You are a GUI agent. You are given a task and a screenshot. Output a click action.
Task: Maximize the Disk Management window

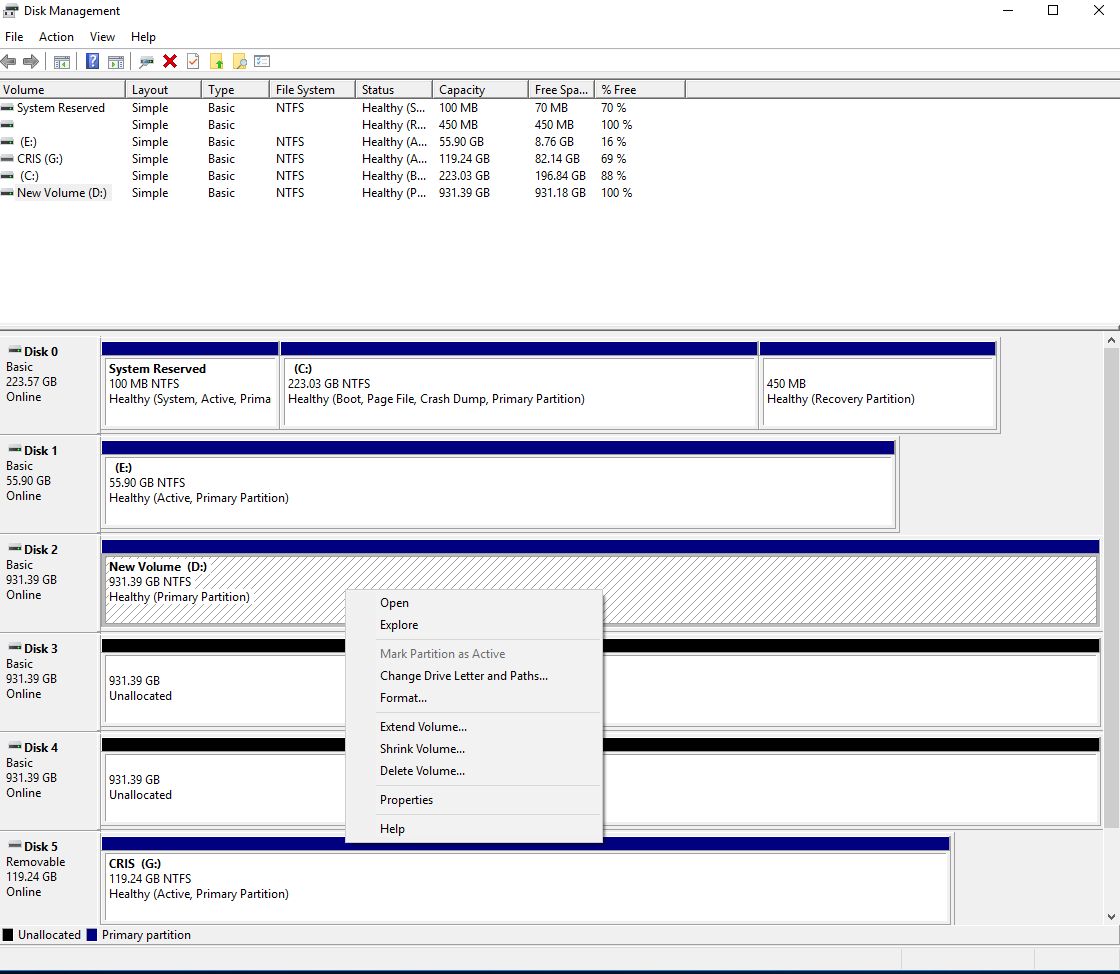(x=1053, y=10)
